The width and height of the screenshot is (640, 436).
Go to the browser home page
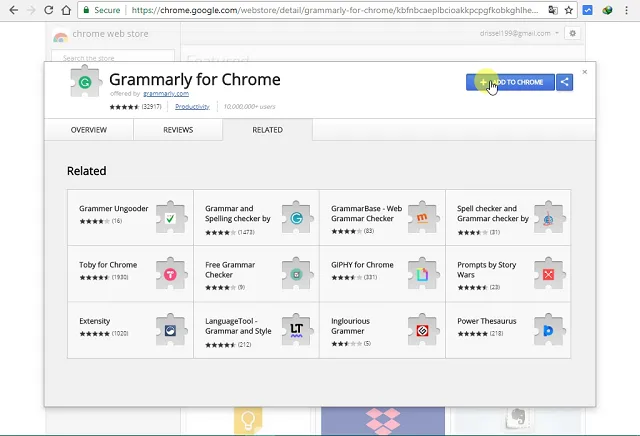click(x=66, y=10)
